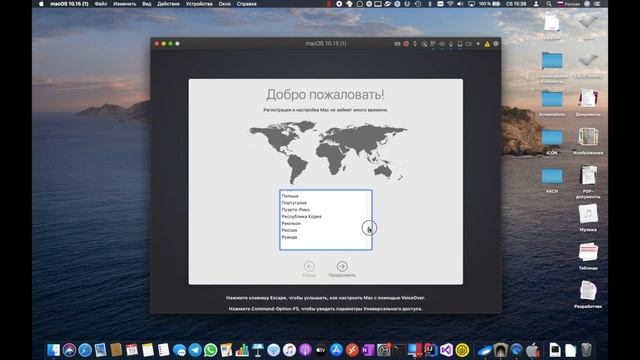Open Terminal from the Dock

[399, 350]
